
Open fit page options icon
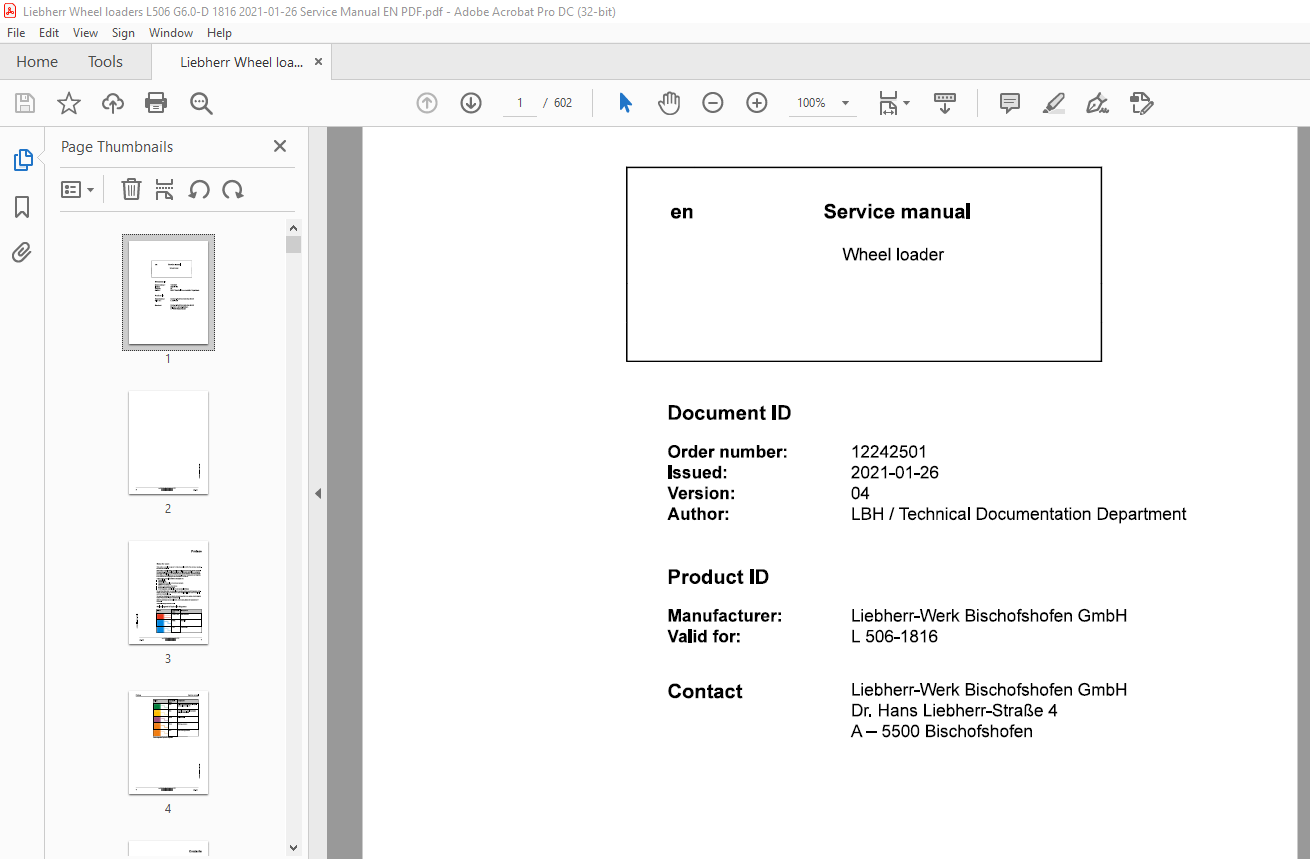[x=889, y=103]
